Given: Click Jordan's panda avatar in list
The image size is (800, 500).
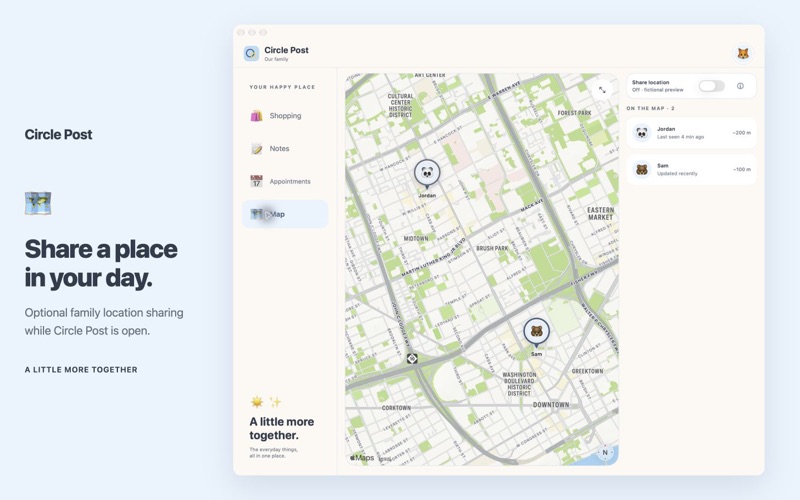Looking at the screenshot, I should pyautogui.click(x=642, y=133).
